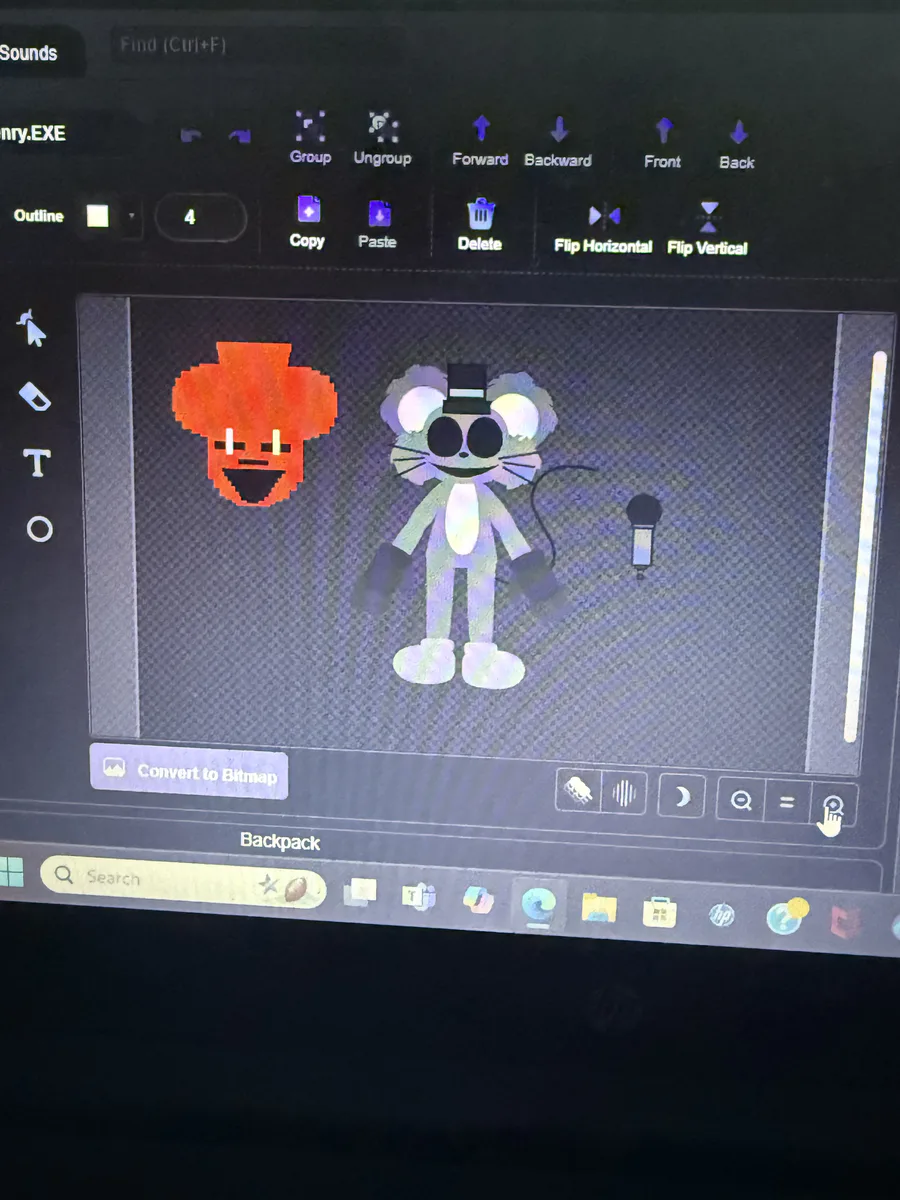Bring selection to Front

click(663, 144)
